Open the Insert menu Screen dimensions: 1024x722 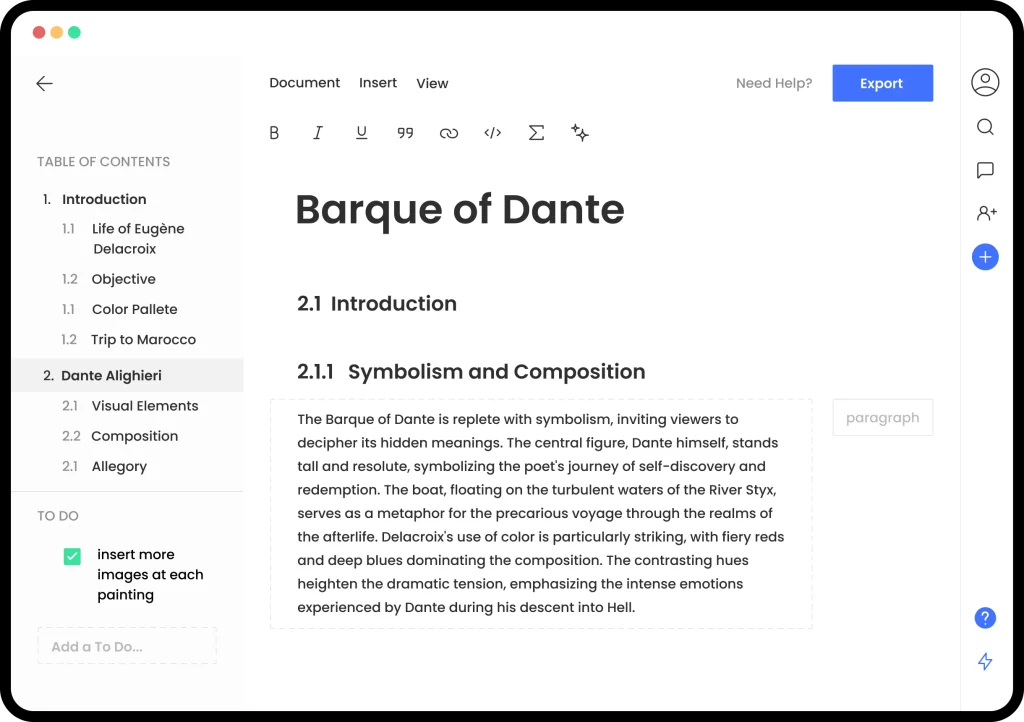(377, 83)
